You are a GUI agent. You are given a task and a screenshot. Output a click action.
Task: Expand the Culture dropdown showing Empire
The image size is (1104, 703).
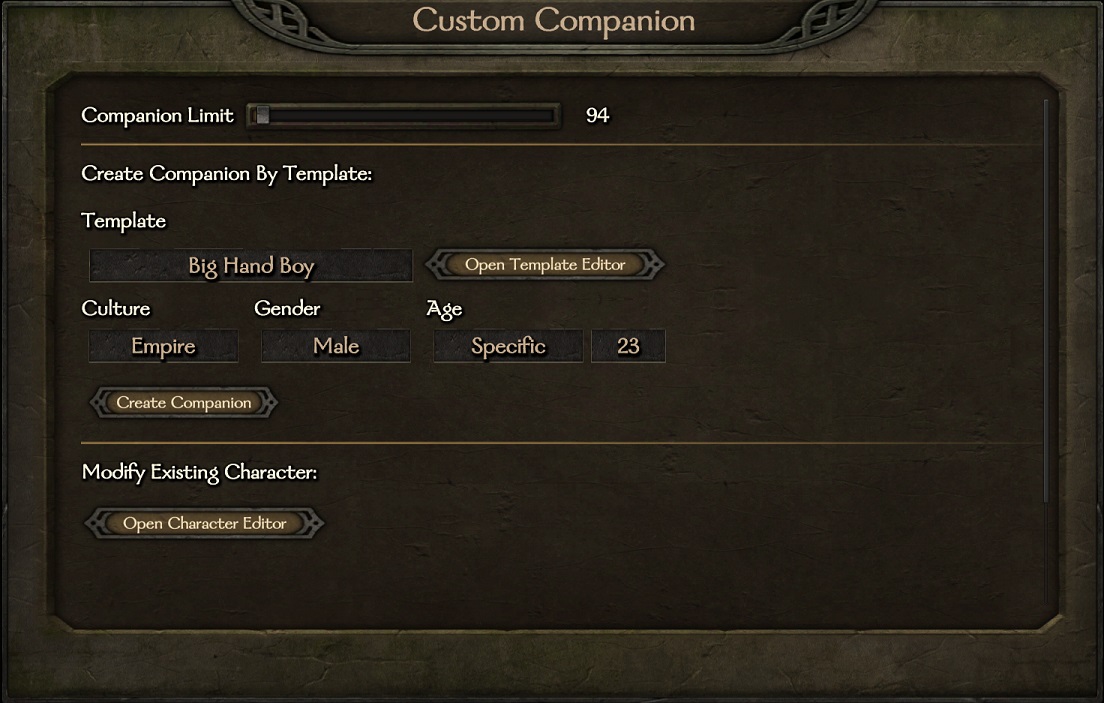pos(164,346)
